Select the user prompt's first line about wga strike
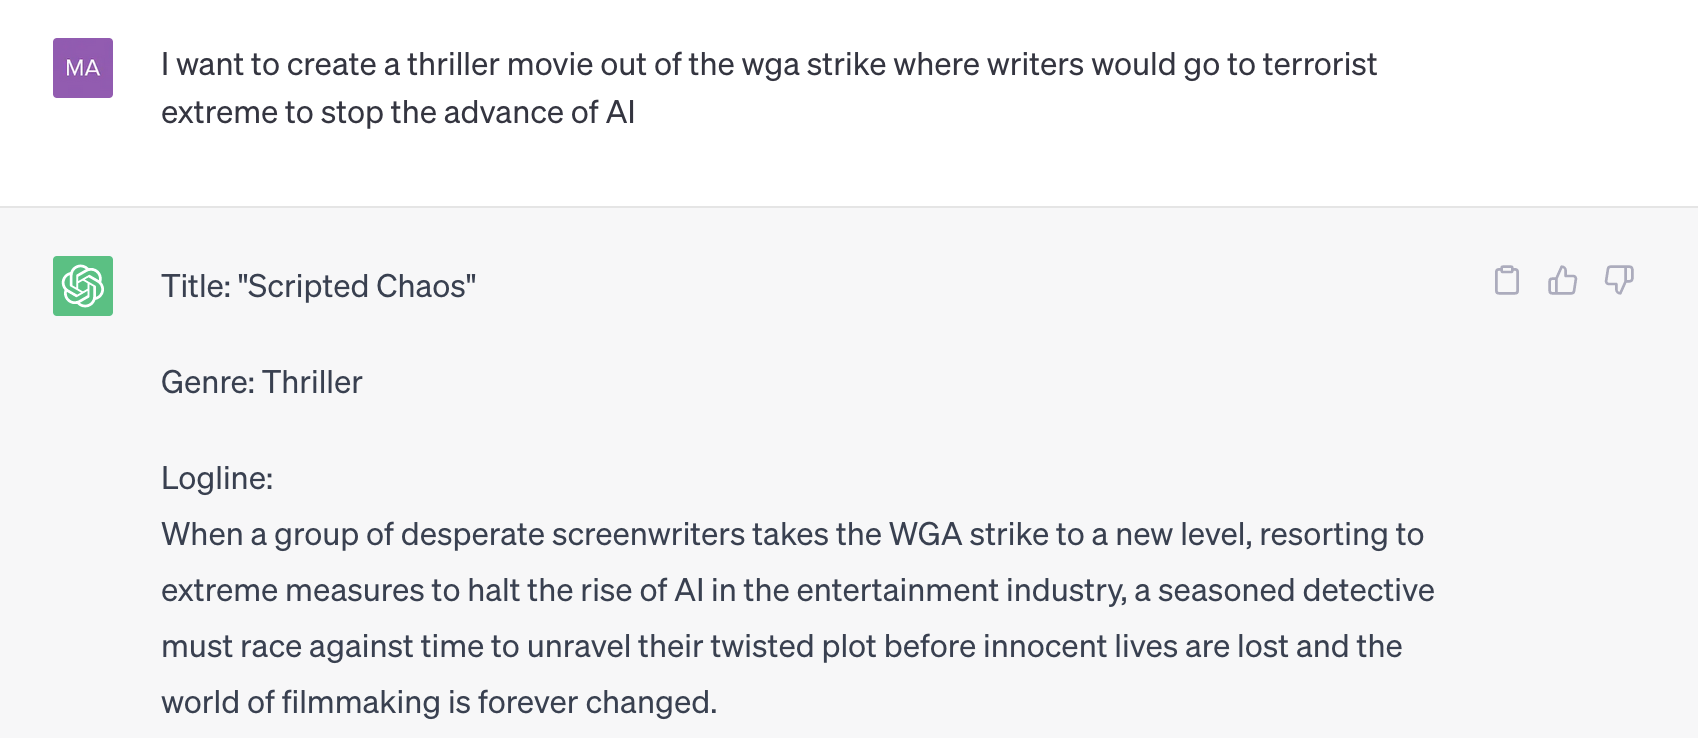This screenshot has width=1698, height=738. click(x=769, y=64)
